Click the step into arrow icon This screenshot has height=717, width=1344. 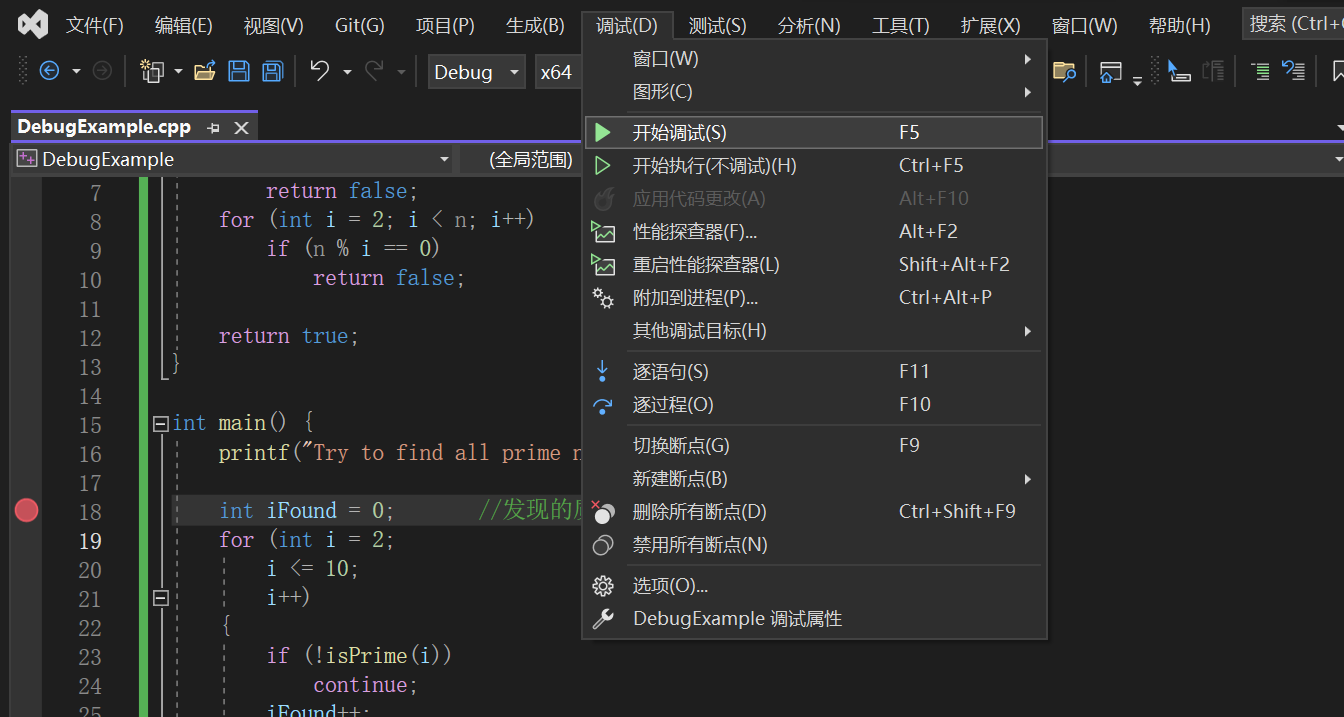click(x=602, y=371)
